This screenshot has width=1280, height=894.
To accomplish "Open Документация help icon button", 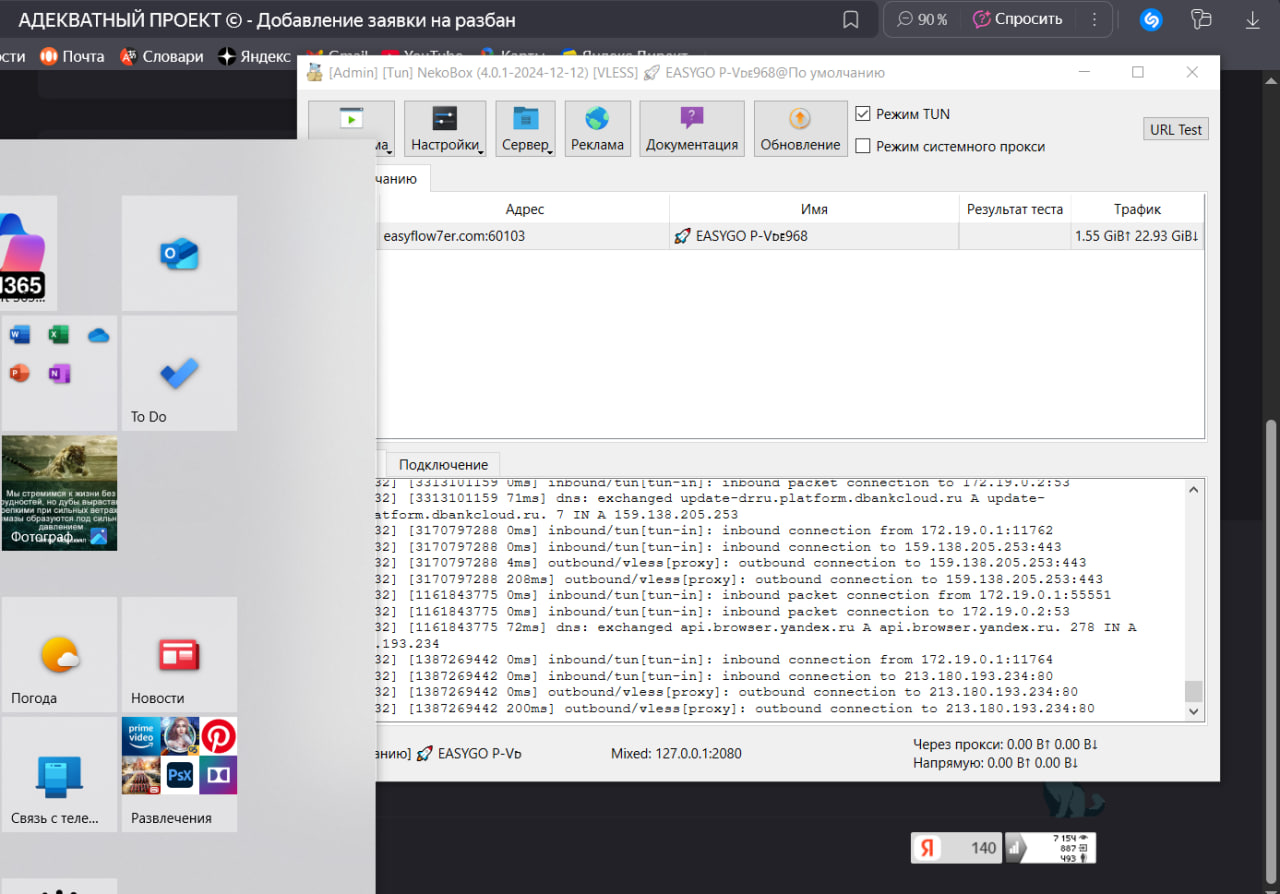I will (x=691, y=120).
